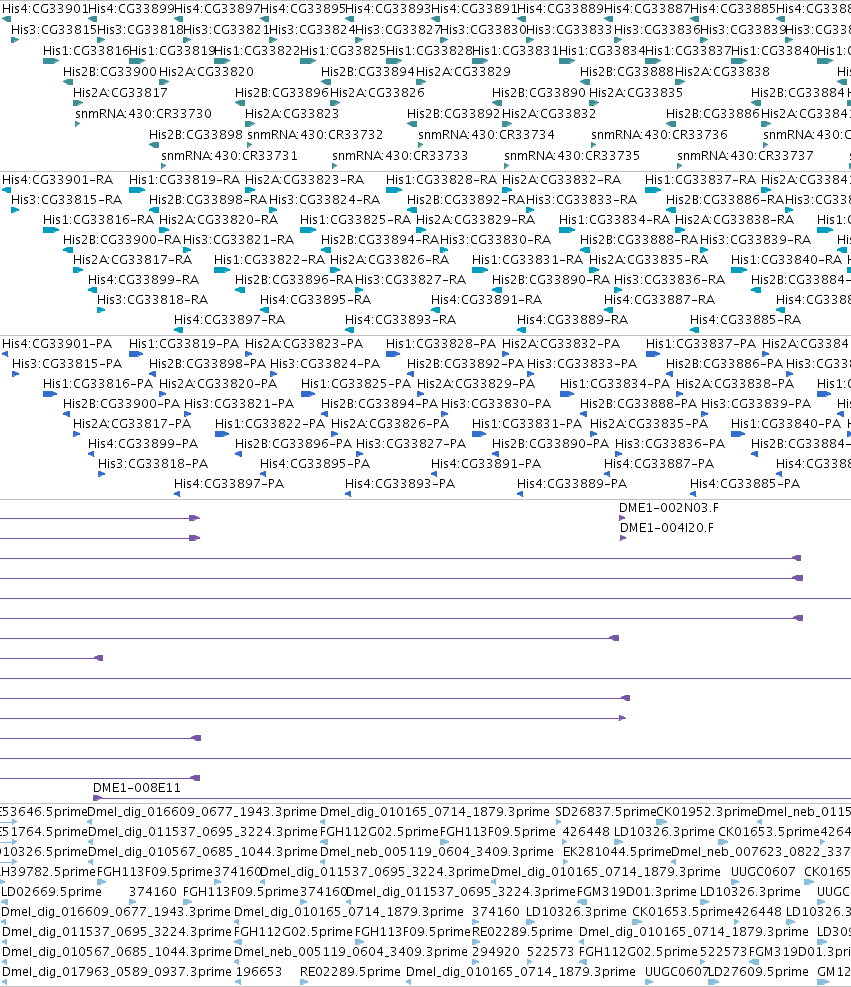Click transcript label His2A:CG33820-RA

click(x=218, y=220)
